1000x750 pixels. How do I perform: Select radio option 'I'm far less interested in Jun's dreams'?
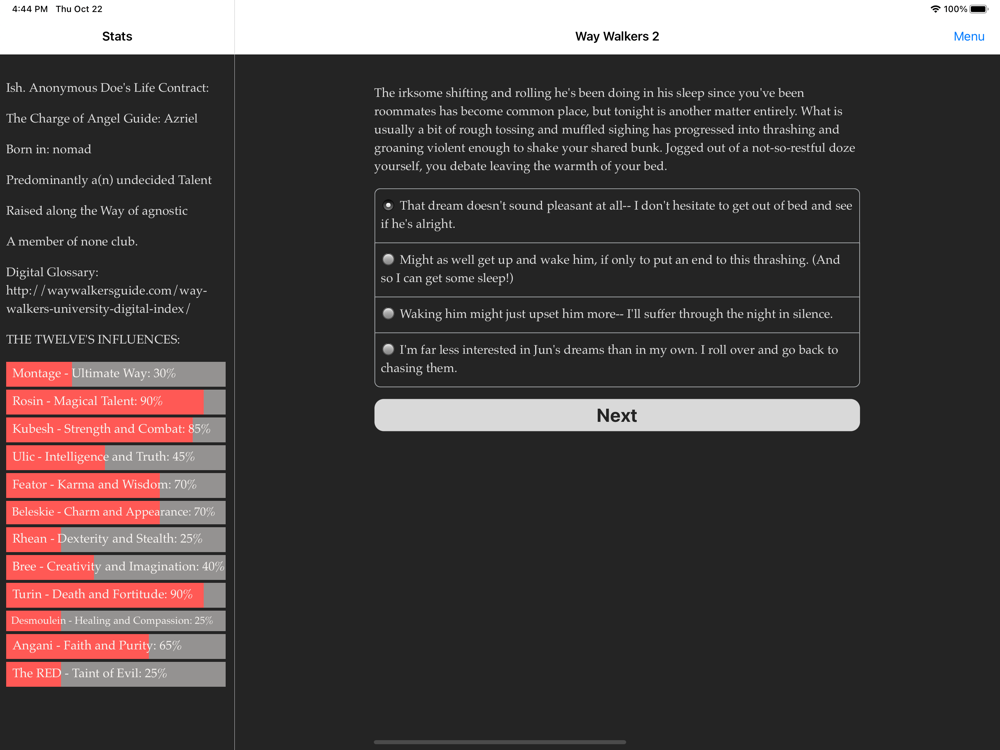point(617,359)
